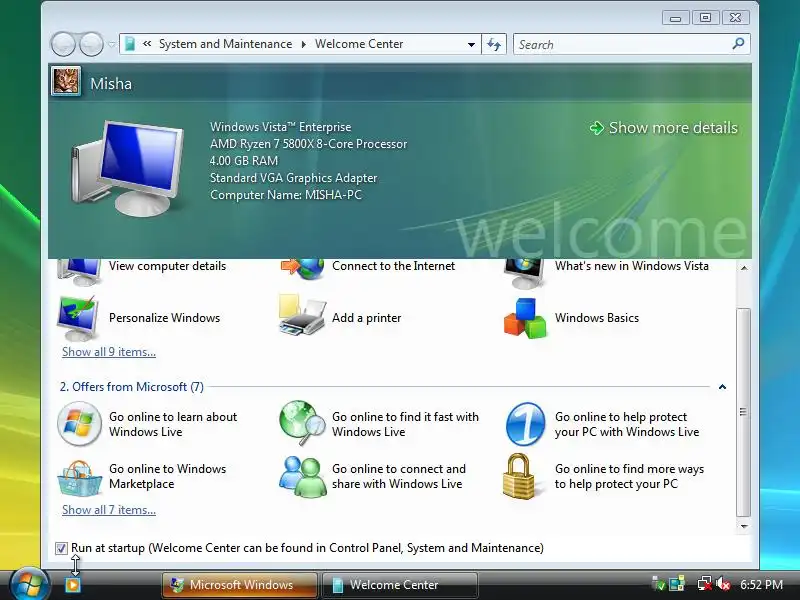This screenshot has height=600, width=800.
Task: Expand the breadcrumb chevron before System and Maintenance
Action: [x=147, y=44]
